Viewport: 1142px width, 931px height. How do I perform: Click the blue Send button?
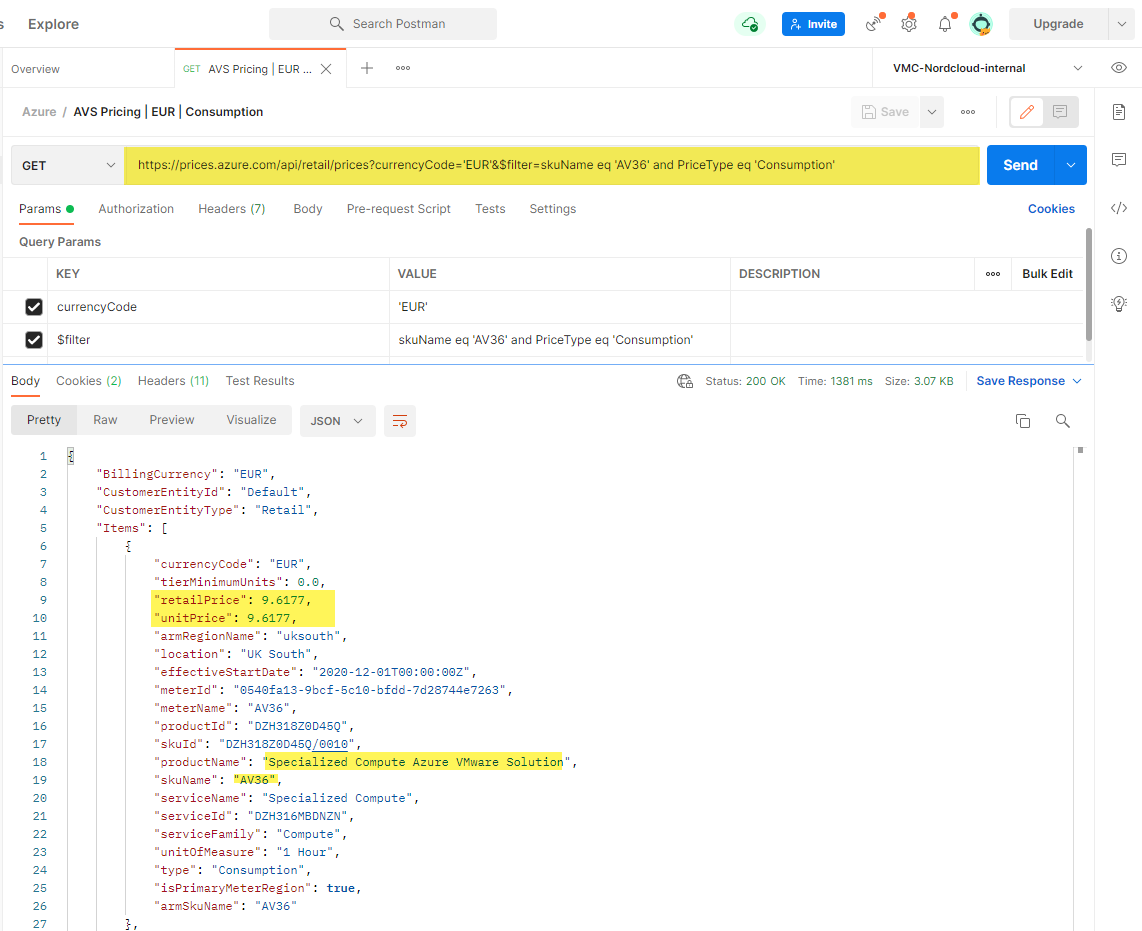[1020, 165]
